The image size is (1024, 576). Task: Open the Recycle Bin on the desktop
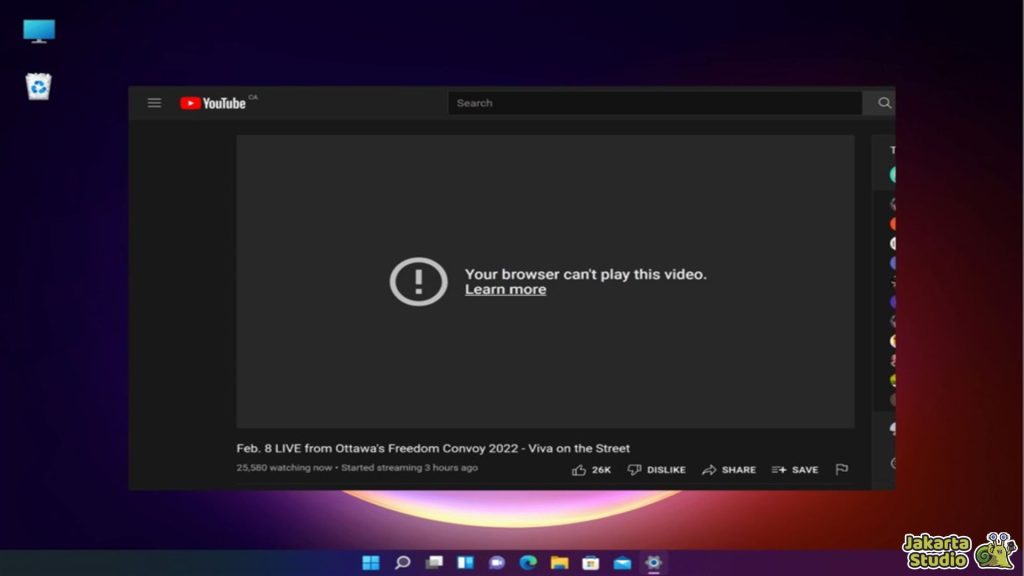pyautogui.click(x=38, y=87)
